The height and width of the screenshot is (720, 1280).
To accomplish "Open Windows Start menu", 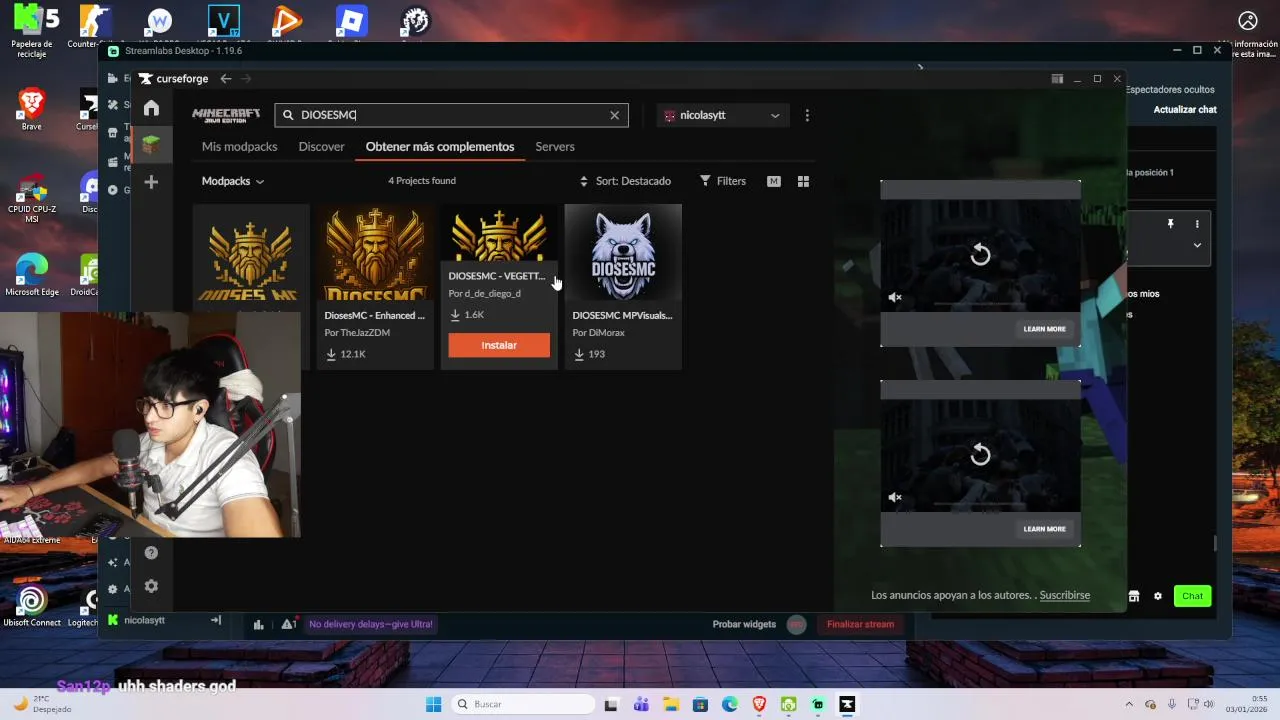I will 433,704.
